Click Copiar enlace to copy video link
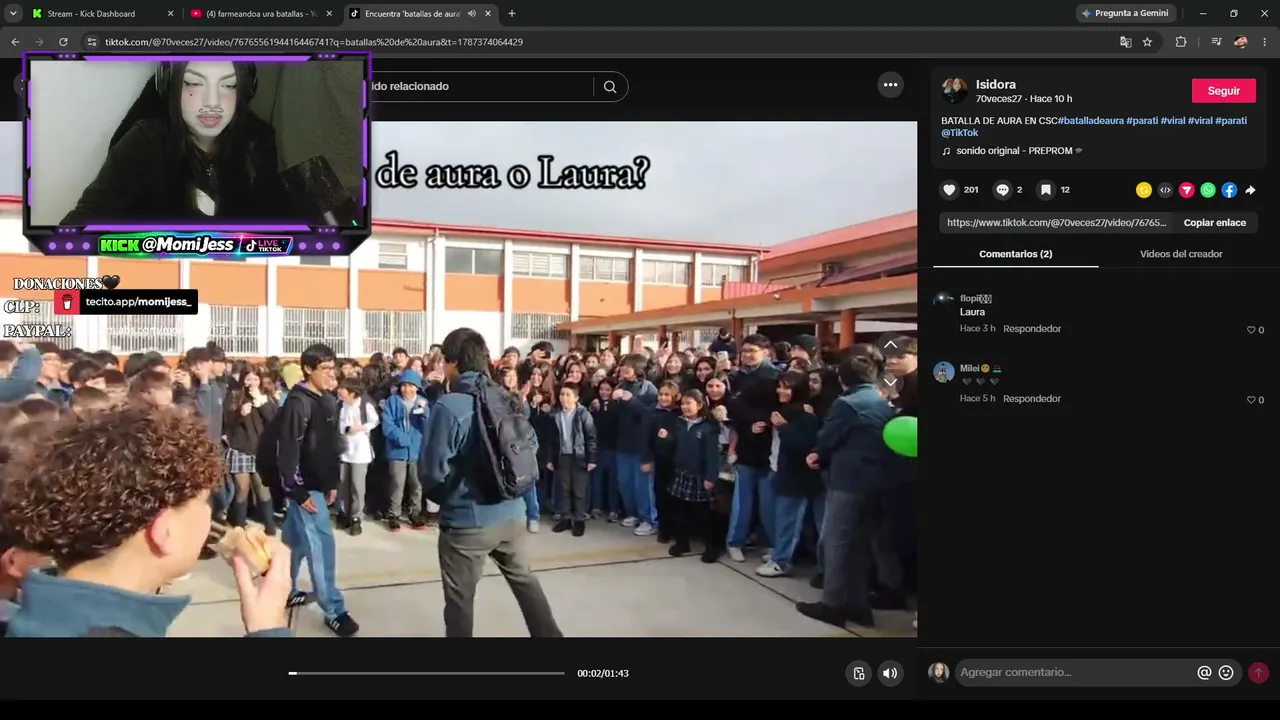The image size is (1280, 720). [x=1214, y=223]
